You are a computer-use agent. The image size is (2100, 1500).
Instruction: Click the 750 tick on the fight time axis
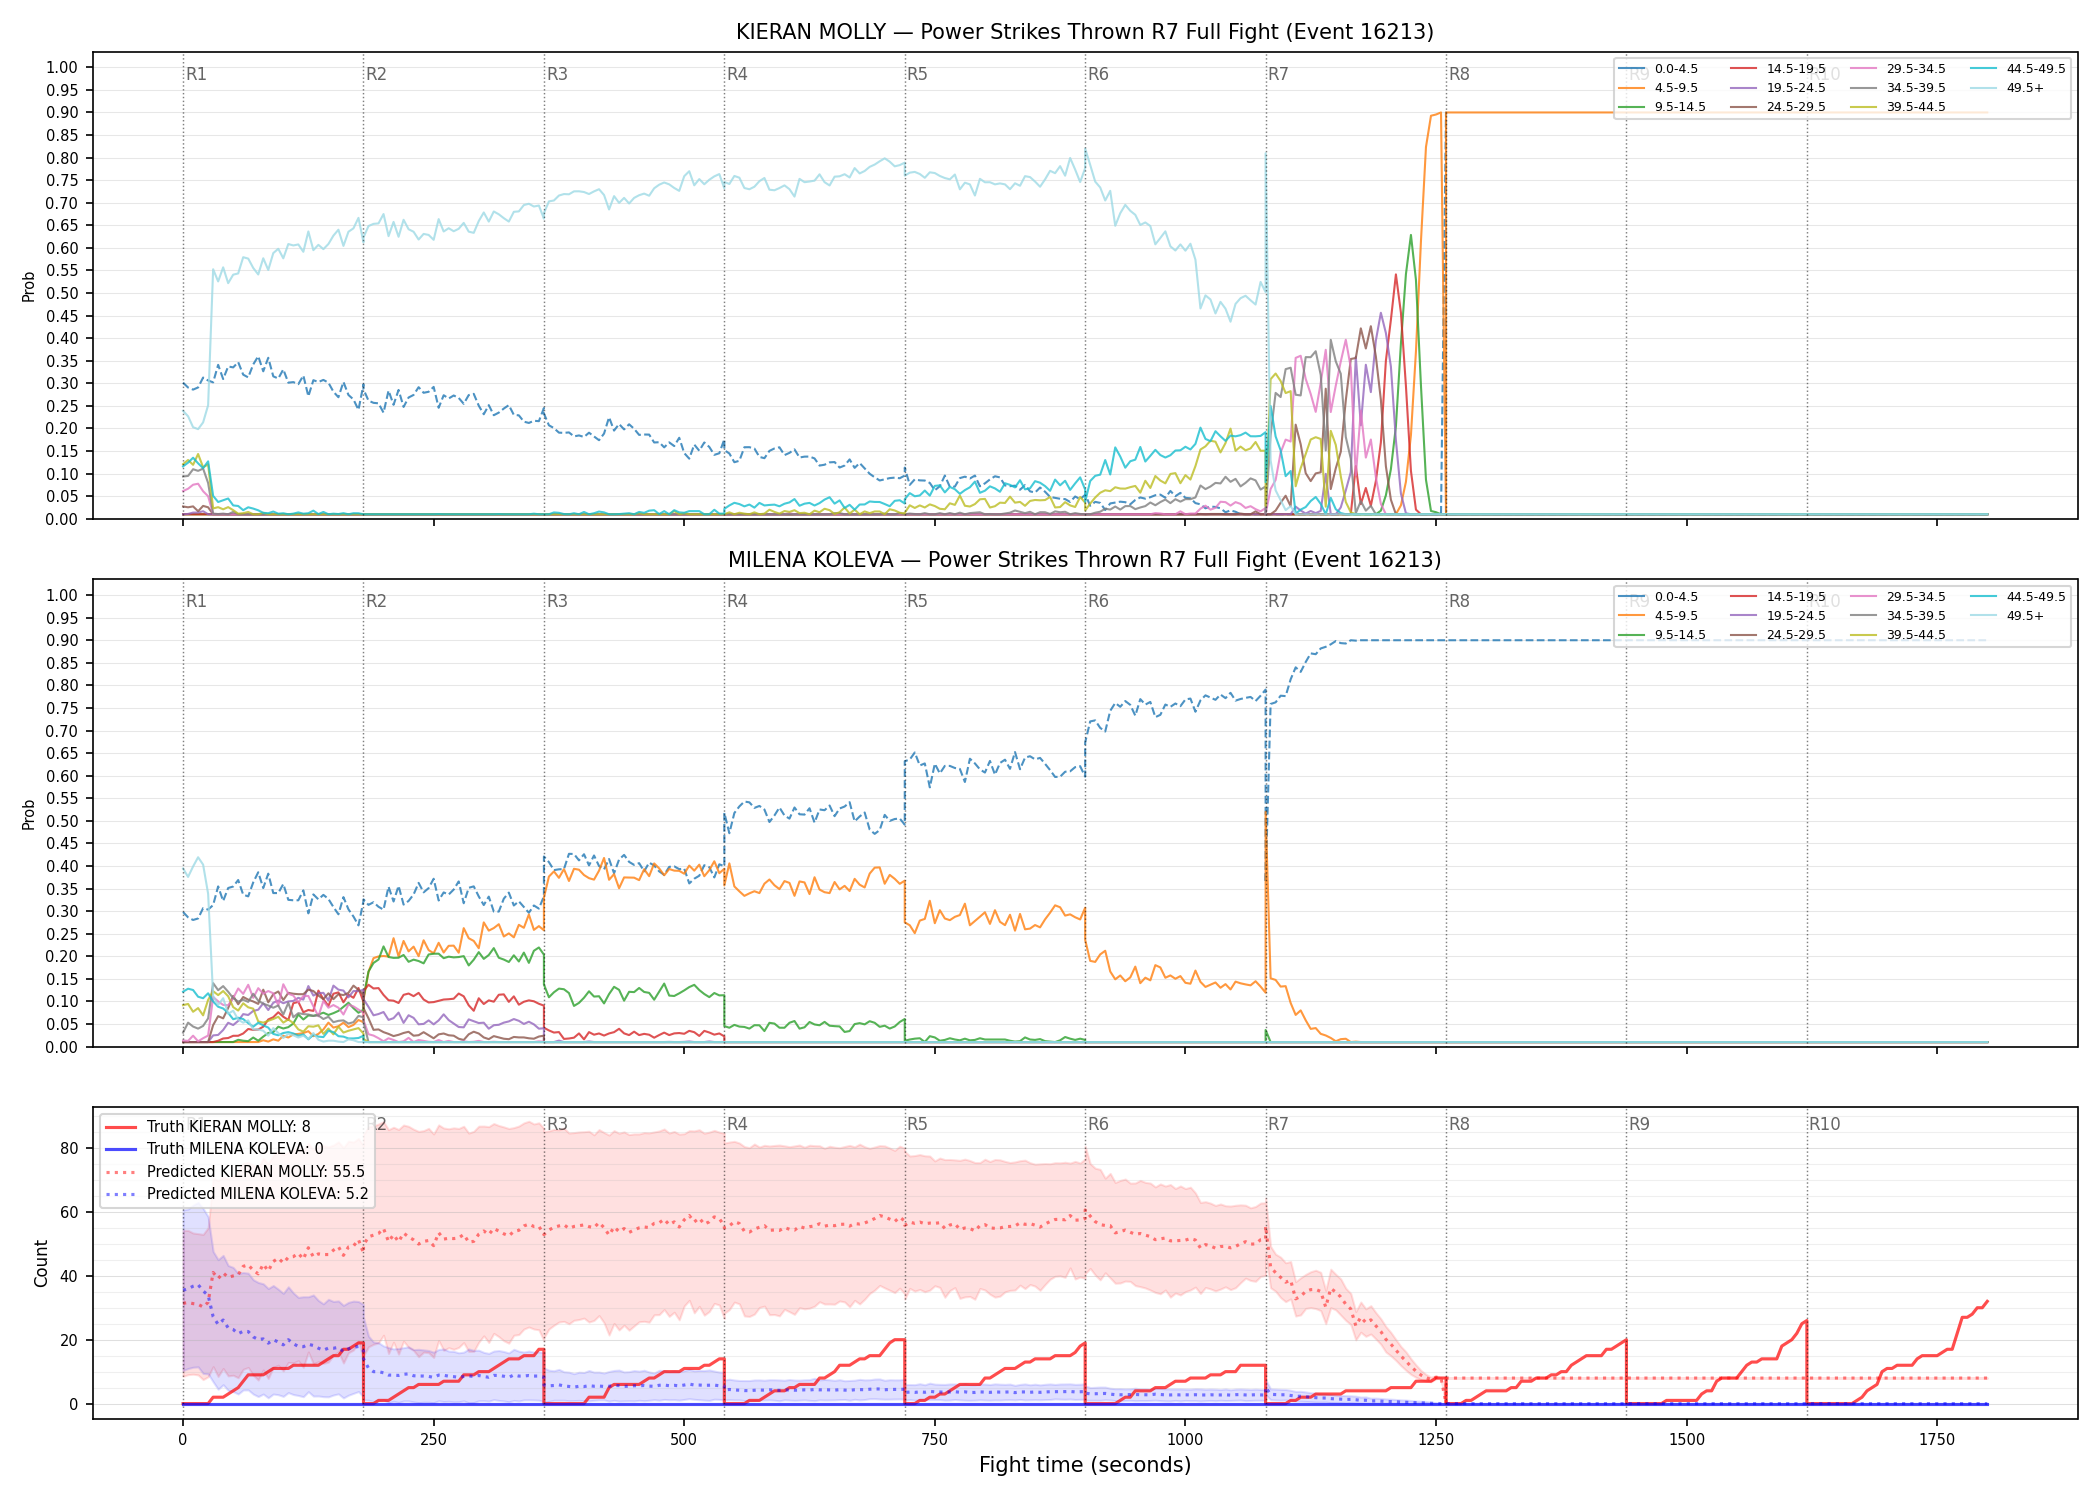click(934, 1440)
